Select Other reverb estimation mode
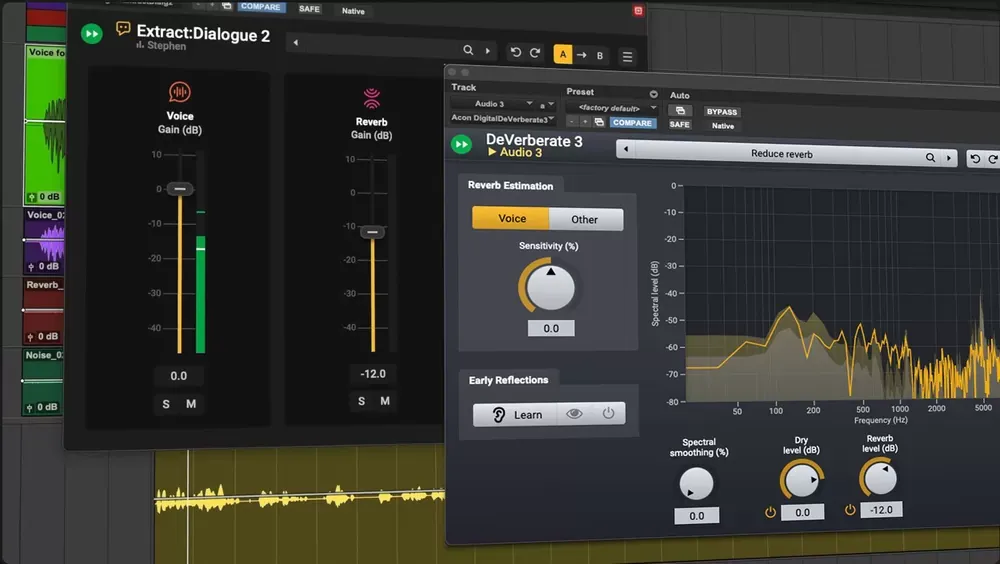 (585, 219)
